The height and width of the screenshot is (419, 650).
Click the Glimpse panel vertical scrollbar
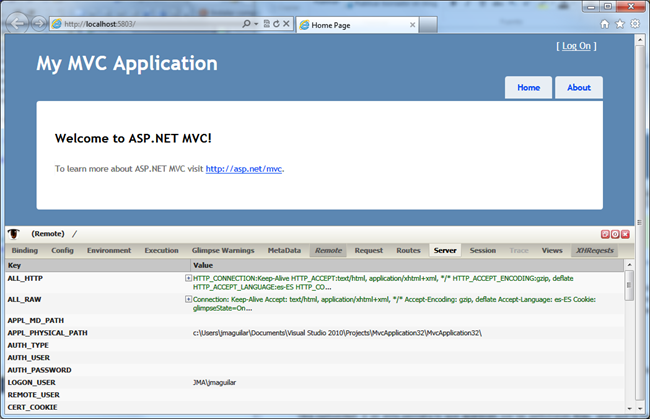(x=628, y=340)
